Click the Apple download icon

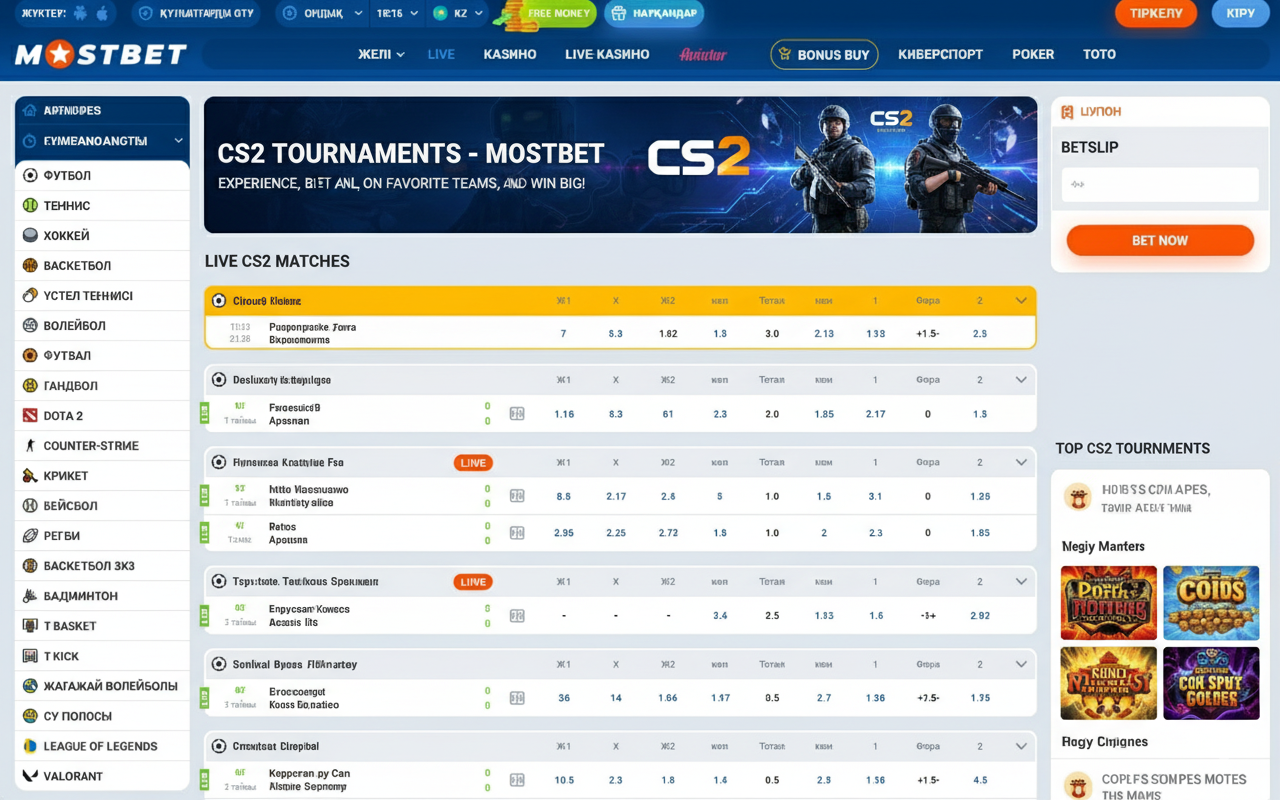[x=104, y=13]
